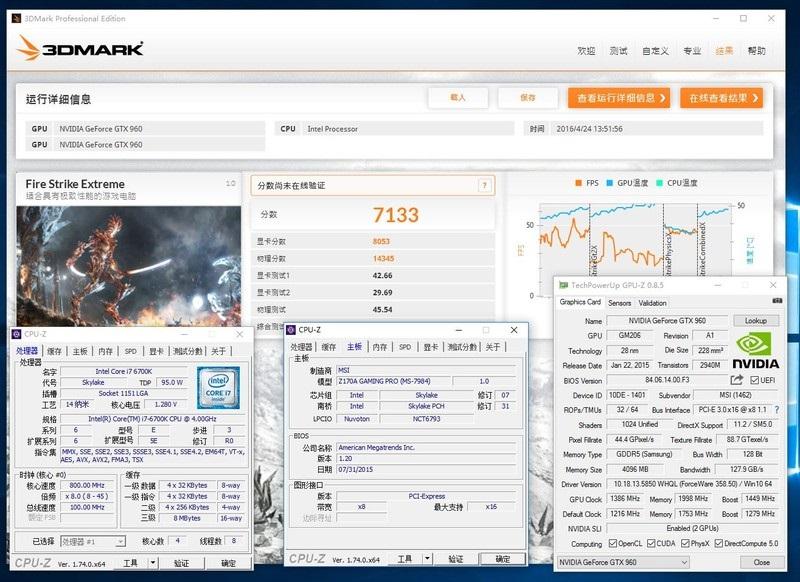This screenshot has width=800, height=582.
Task: Select 缓存 tab in left CPU-Z window
Action: point(54,351)
